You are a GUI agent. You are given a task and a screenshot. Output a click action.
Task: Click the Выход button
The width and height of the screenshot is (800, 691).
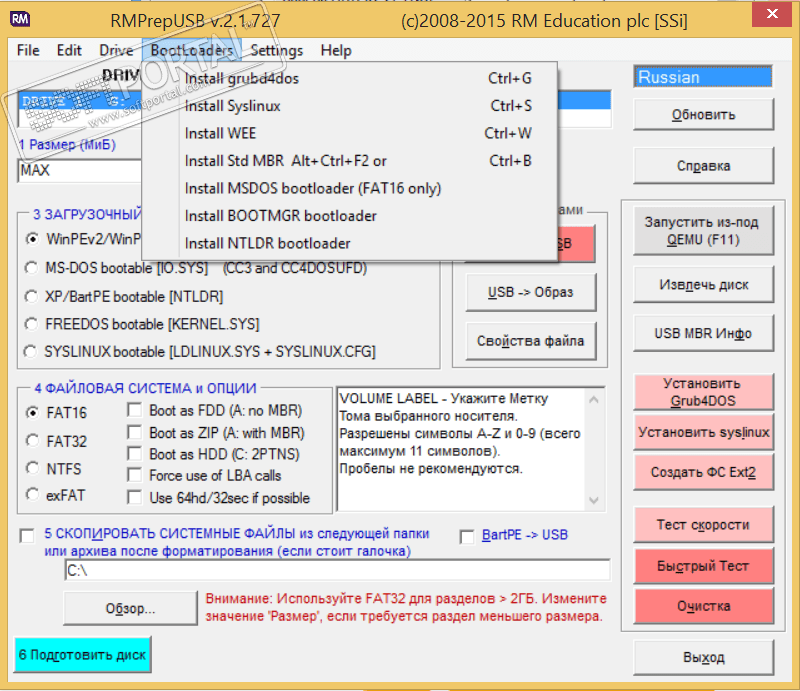pos(704,657)
